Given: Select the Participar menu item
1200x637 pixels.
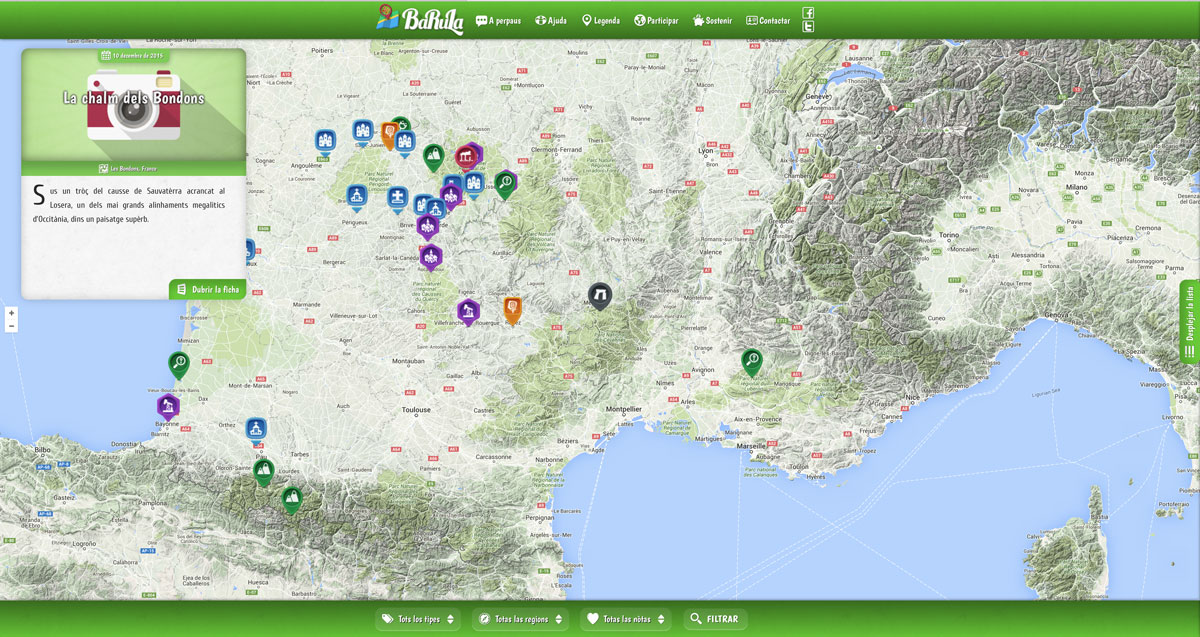Looking at the screenshot, I should pyautogui.click(x=656, y=20).
